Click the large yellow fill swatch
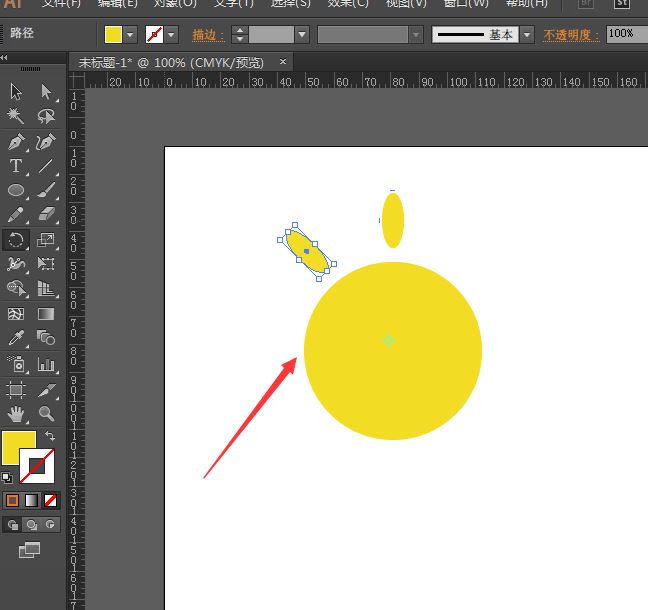 click(x=19, y=448)
